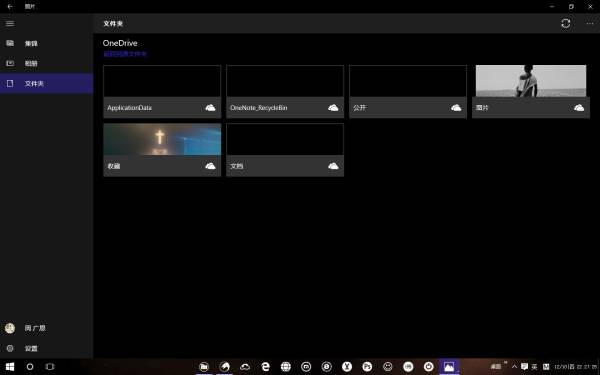
Task: Minimize the Photos window
Action: coord(552,7)
